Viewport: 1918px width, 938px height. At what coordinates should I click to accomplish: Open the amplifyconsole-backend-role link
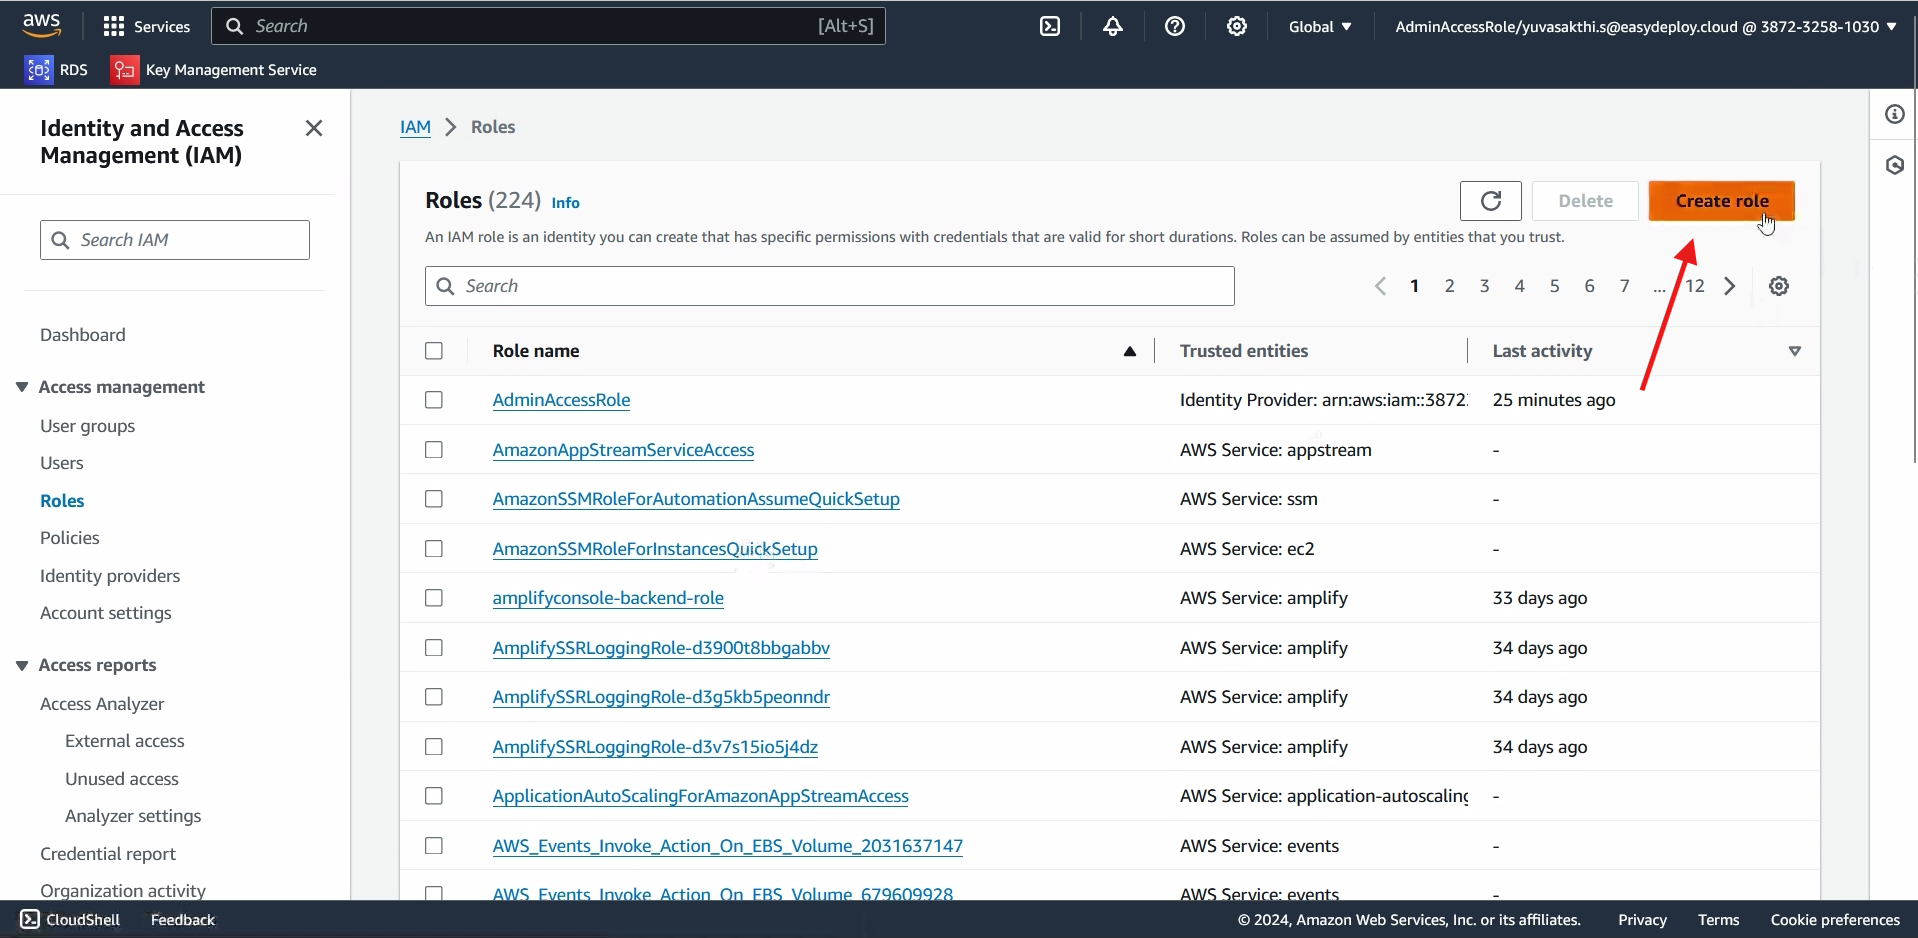(x=608, y=598)
